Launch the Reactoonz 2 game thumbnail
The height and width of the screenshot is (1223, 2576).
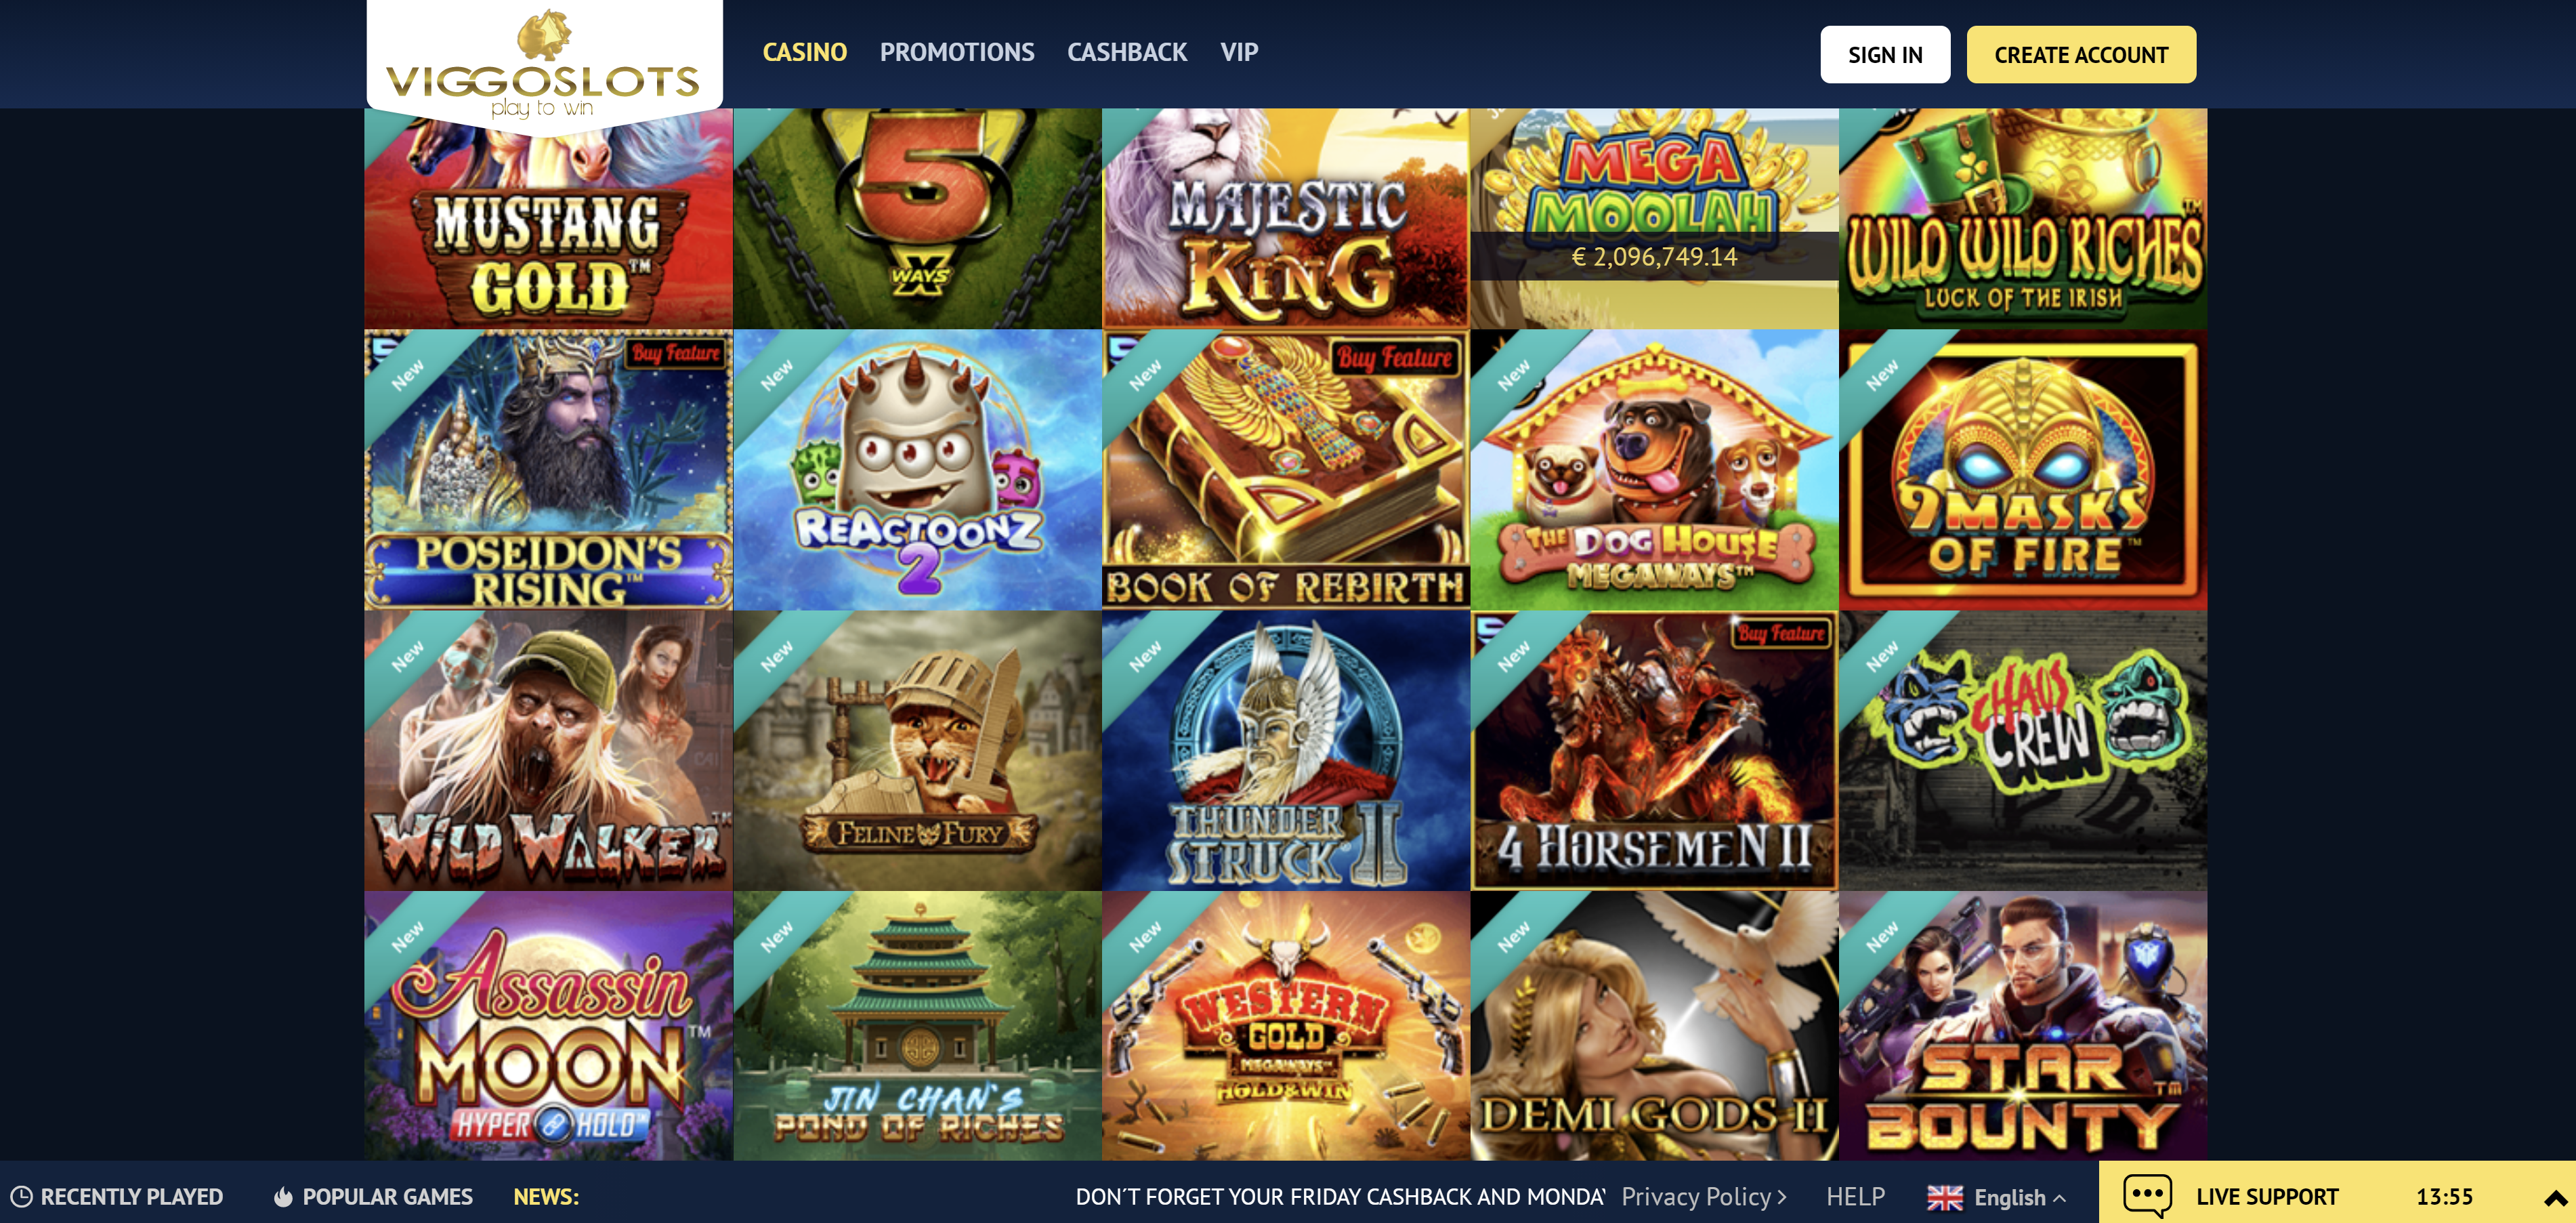[917, 470]
